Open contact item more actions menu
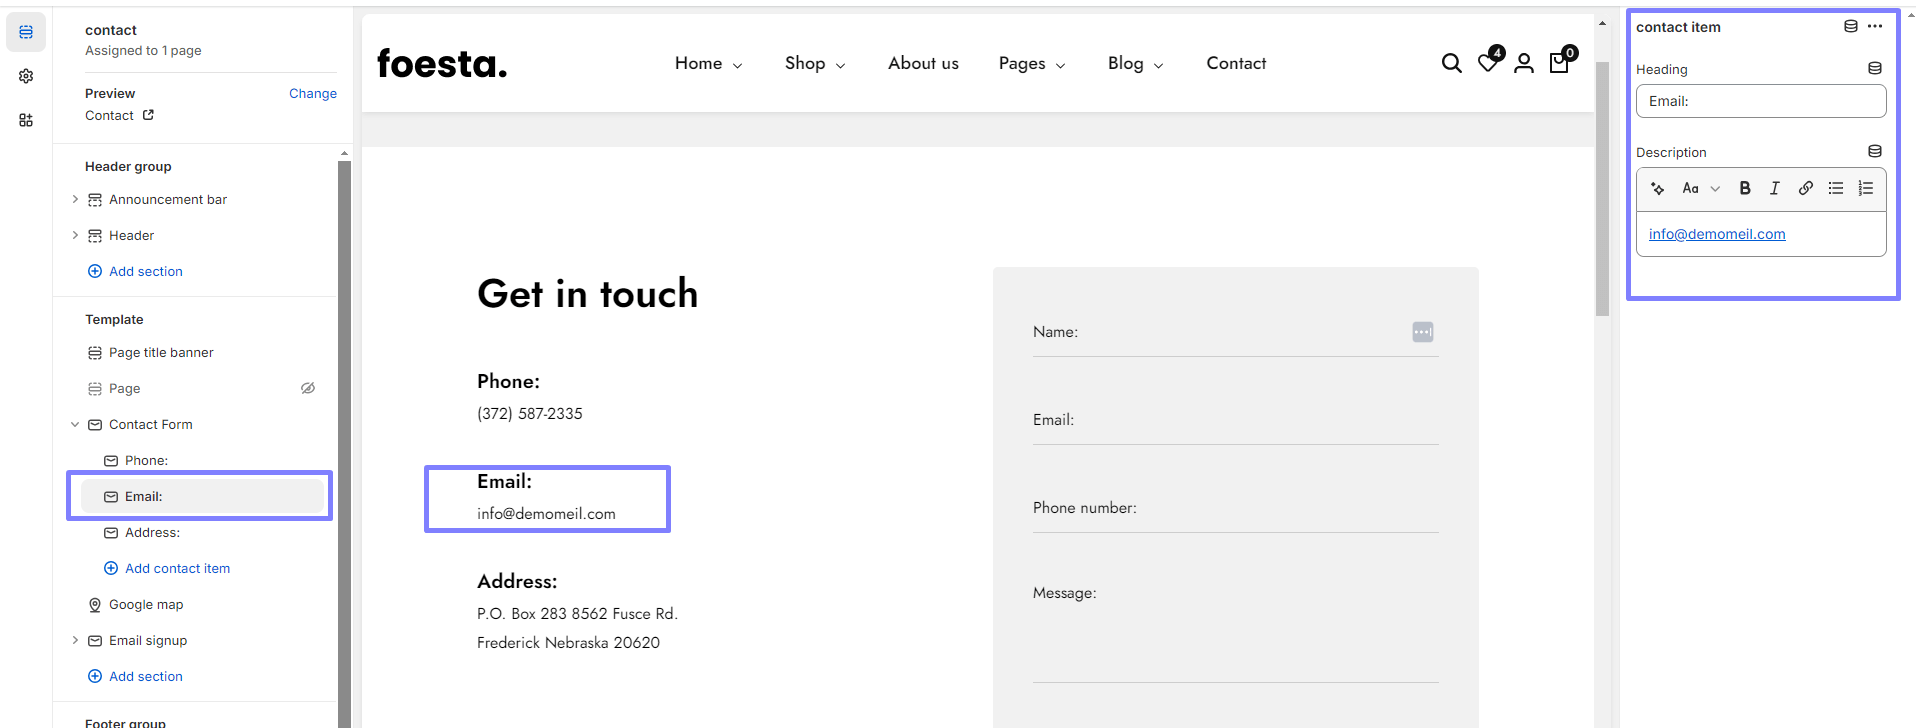 [x=1875, y=27]
